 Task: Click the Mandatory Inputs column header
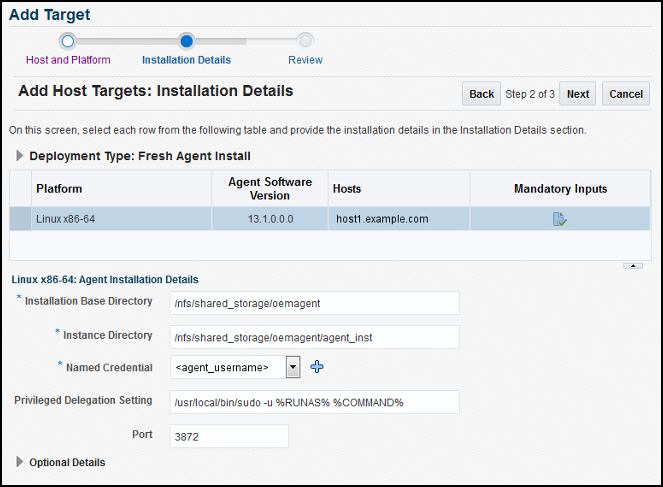pos(560,189)
